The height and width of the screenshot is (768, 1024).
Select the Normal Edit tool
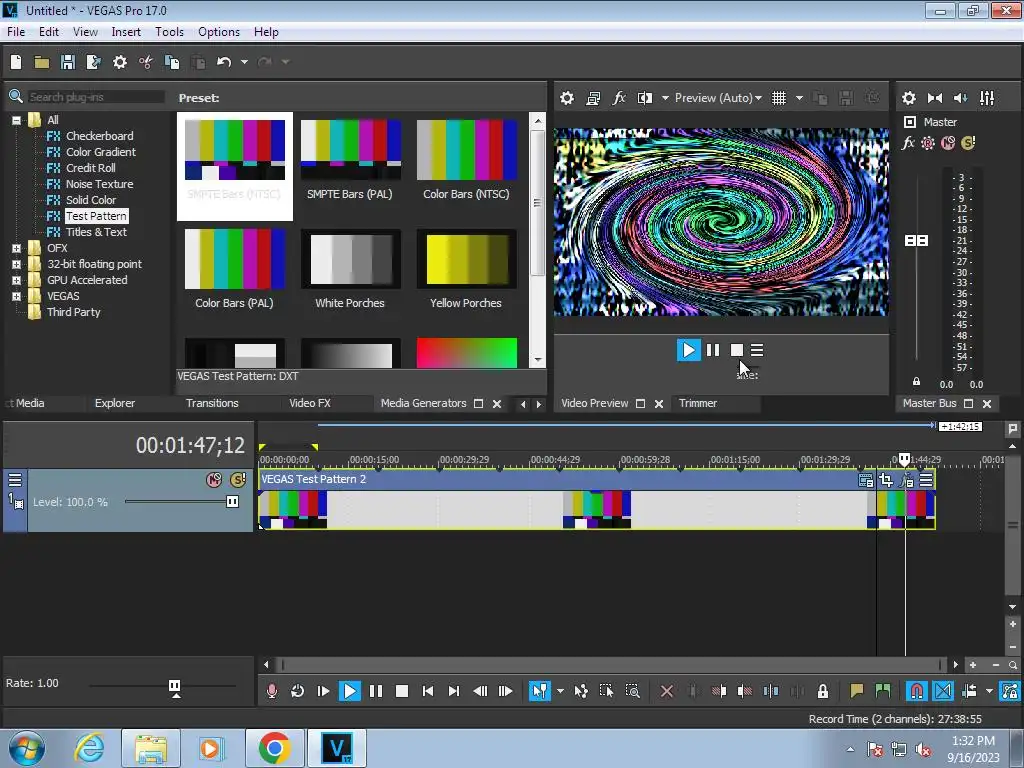tap(539, 691)
